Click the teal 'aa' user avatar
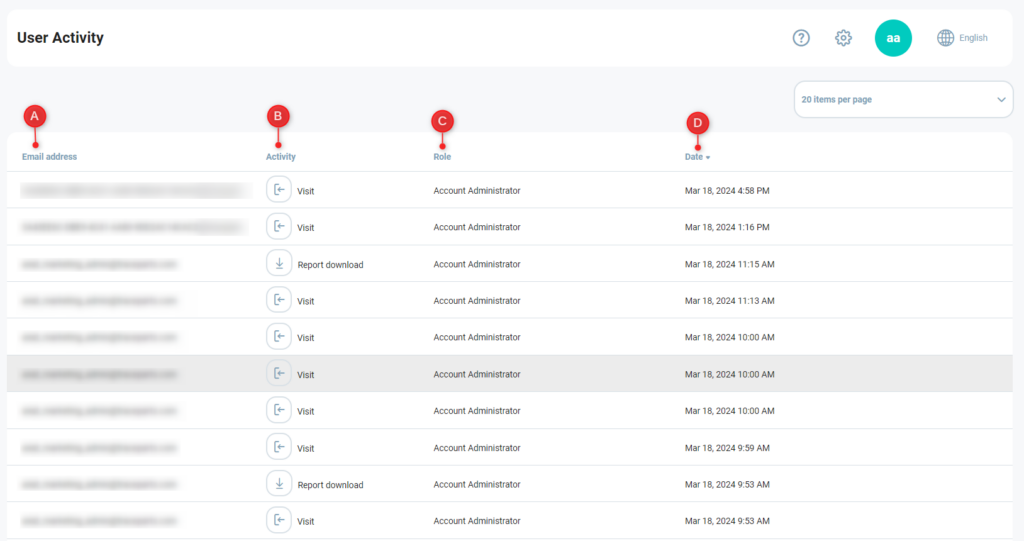 (893, 38)
